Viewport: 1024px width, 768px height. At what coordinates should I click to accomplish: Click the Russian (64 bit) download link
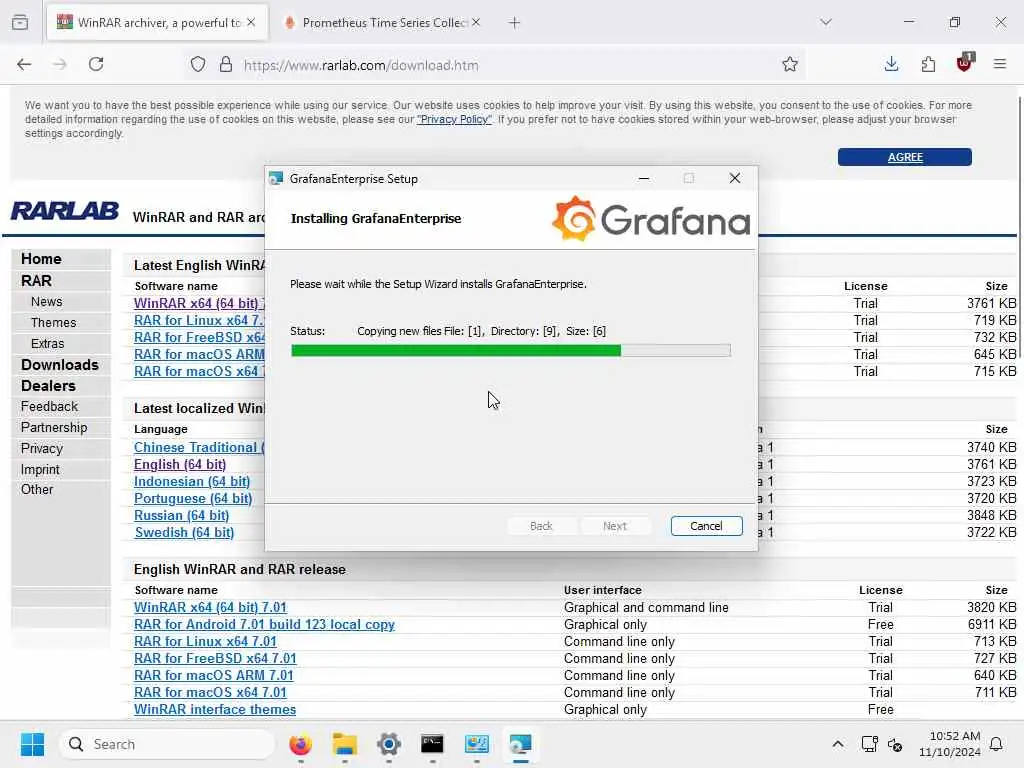[x=182, y=515]
